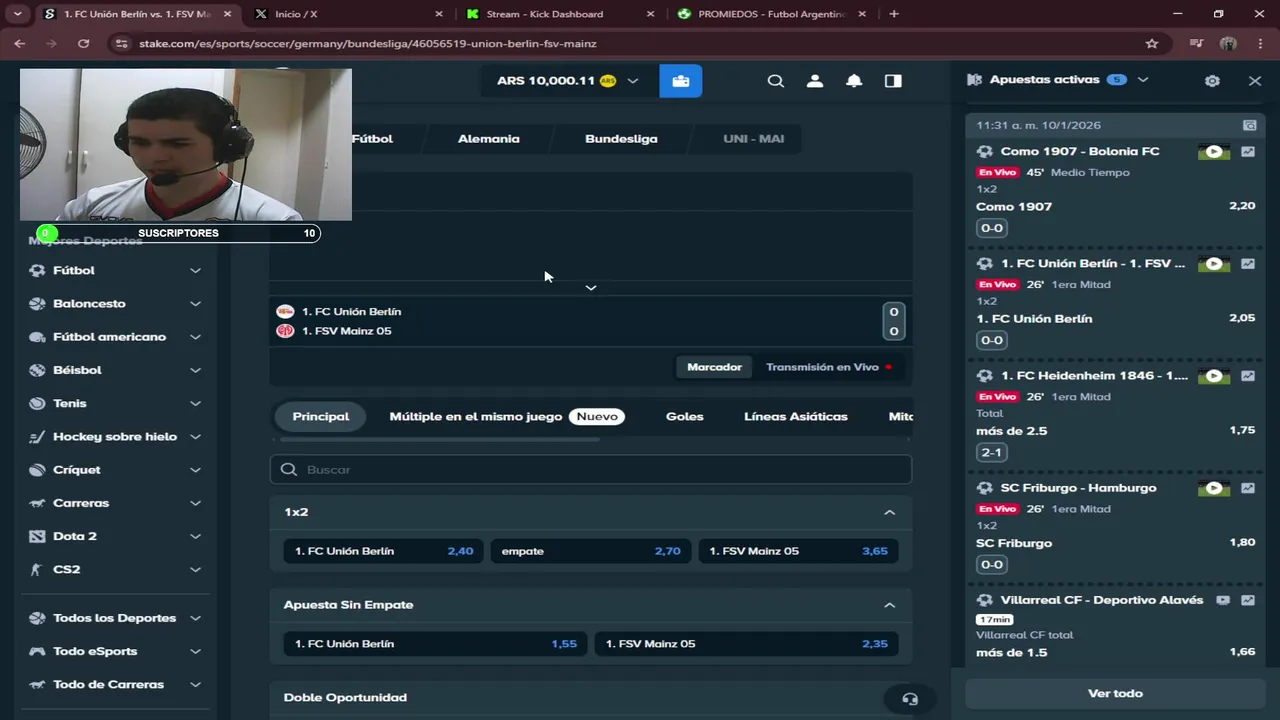Collapse the 1x2 market section

(x=889, y=512)
